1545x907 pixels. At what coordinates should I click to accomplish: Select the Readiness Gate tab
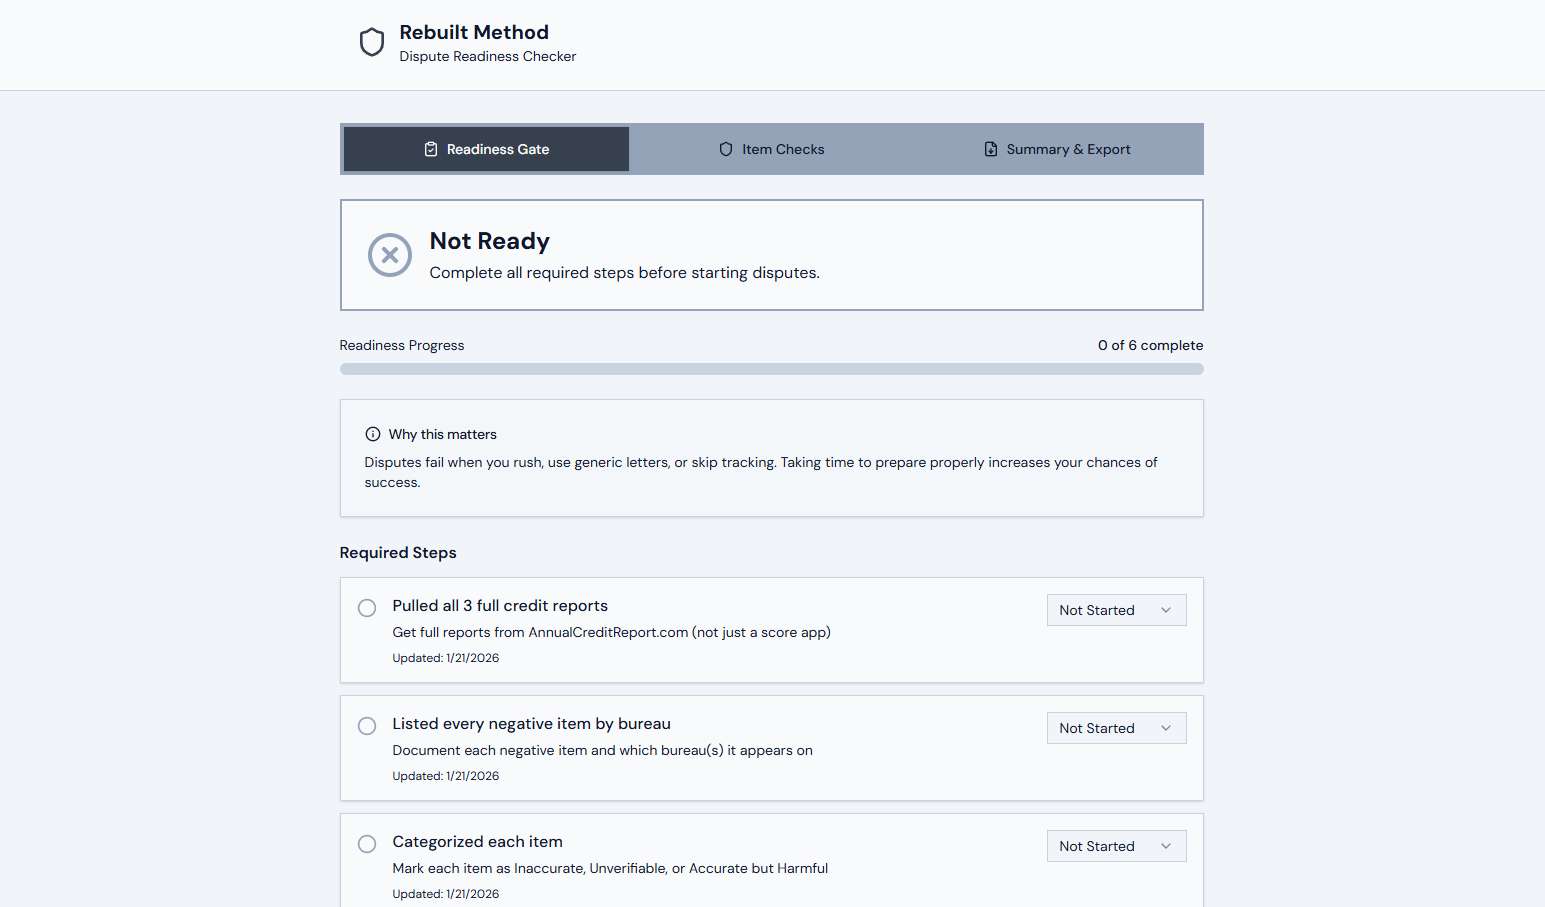486,149
